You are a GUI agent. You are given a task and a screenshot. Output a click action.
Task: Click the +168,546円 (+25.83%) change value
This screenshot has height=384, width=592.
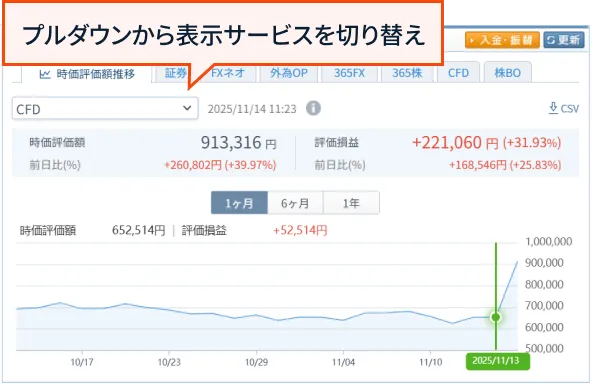pos(505,165)
